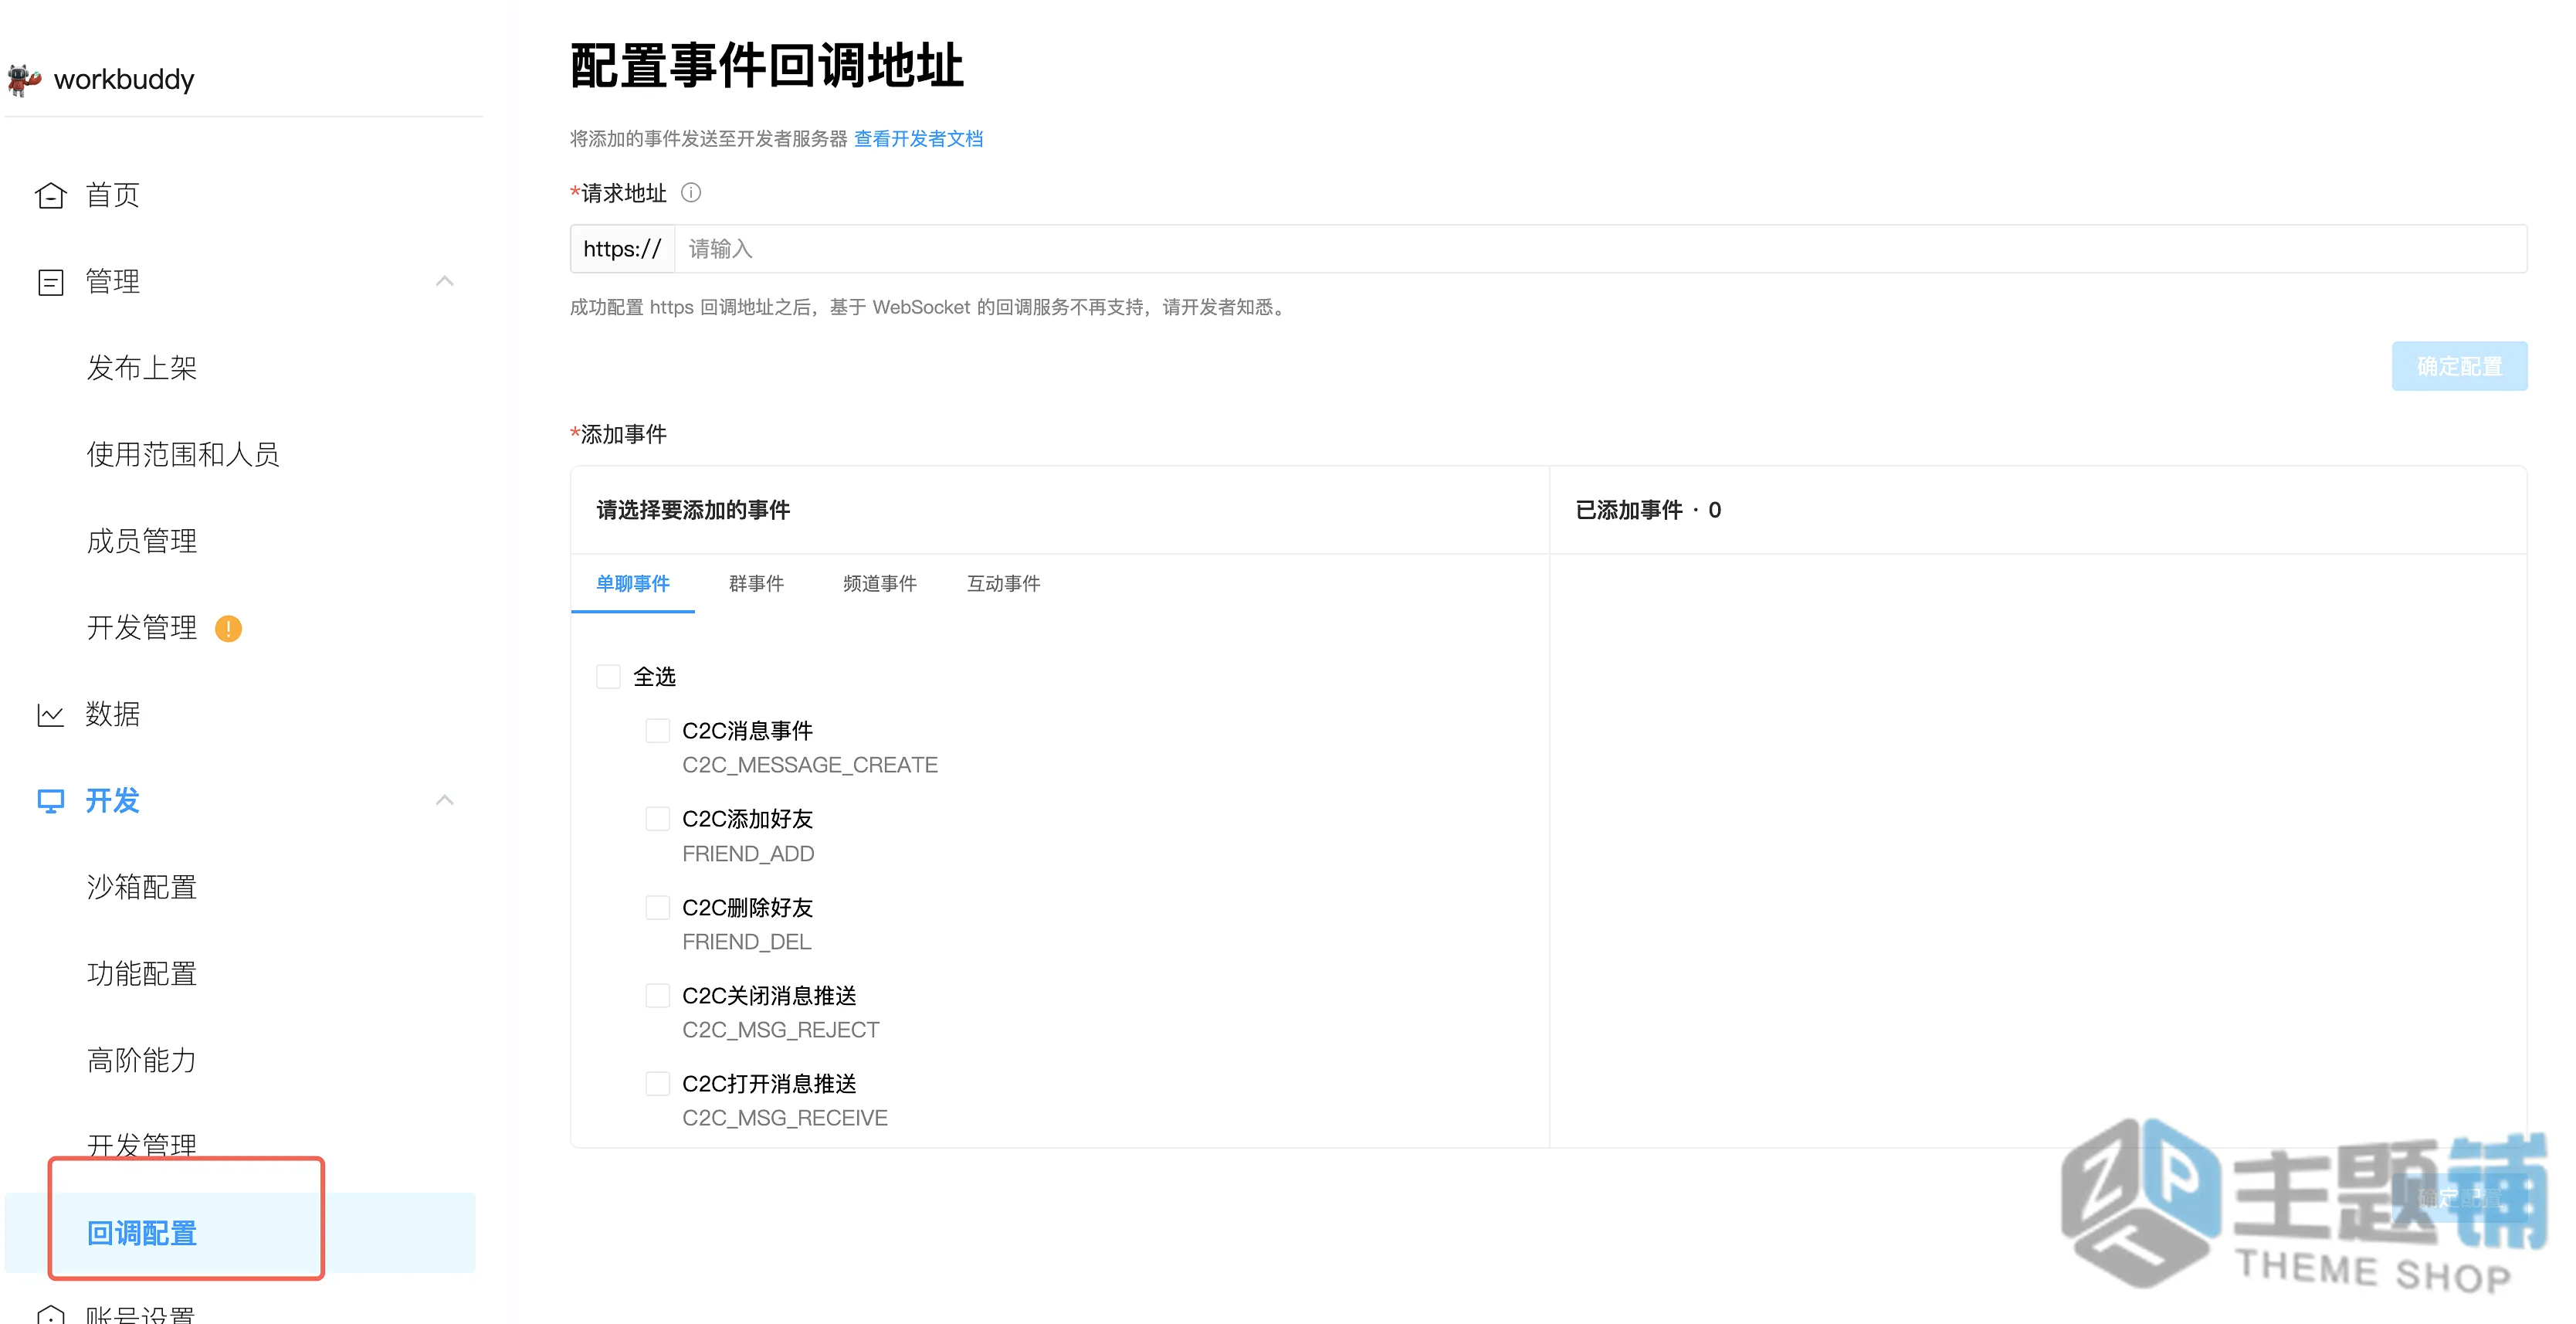
Task: Click the https:// prefix box
Action: [x=622, y=249]
